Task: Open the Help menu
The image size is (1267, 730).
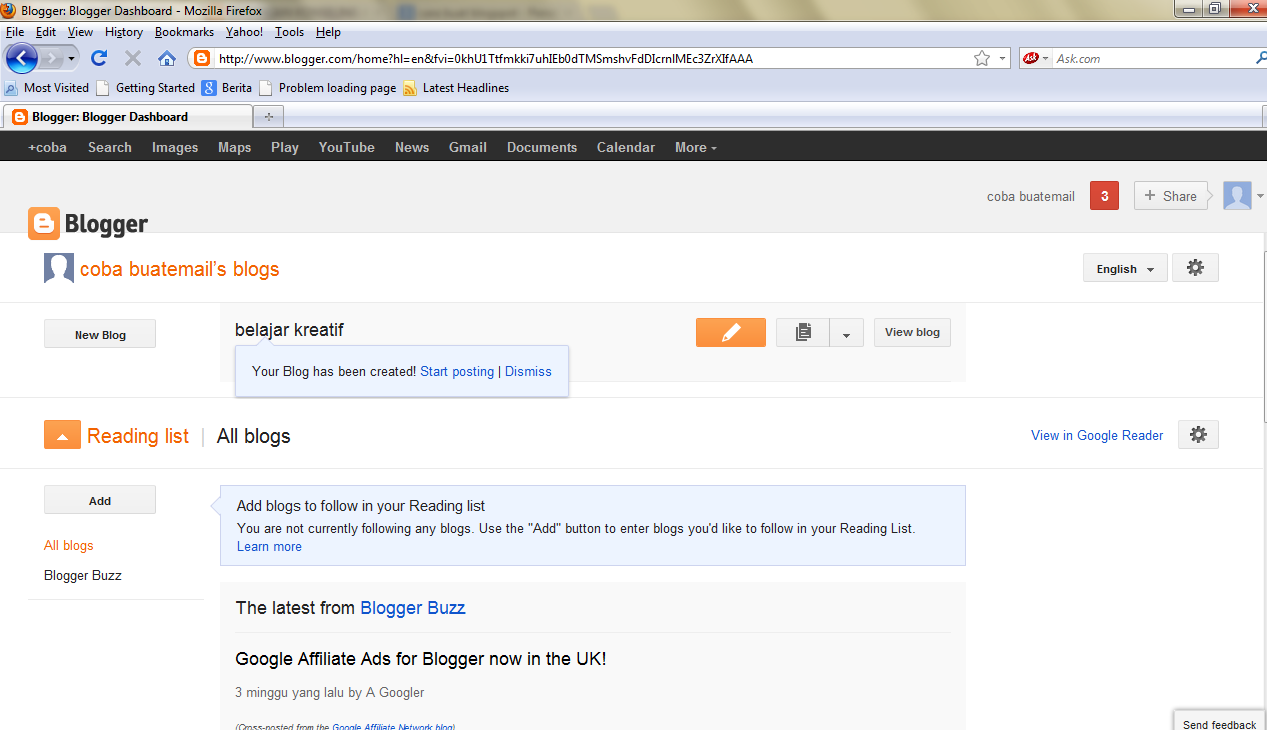Action: pyautogui.click(x=328, y=32)
